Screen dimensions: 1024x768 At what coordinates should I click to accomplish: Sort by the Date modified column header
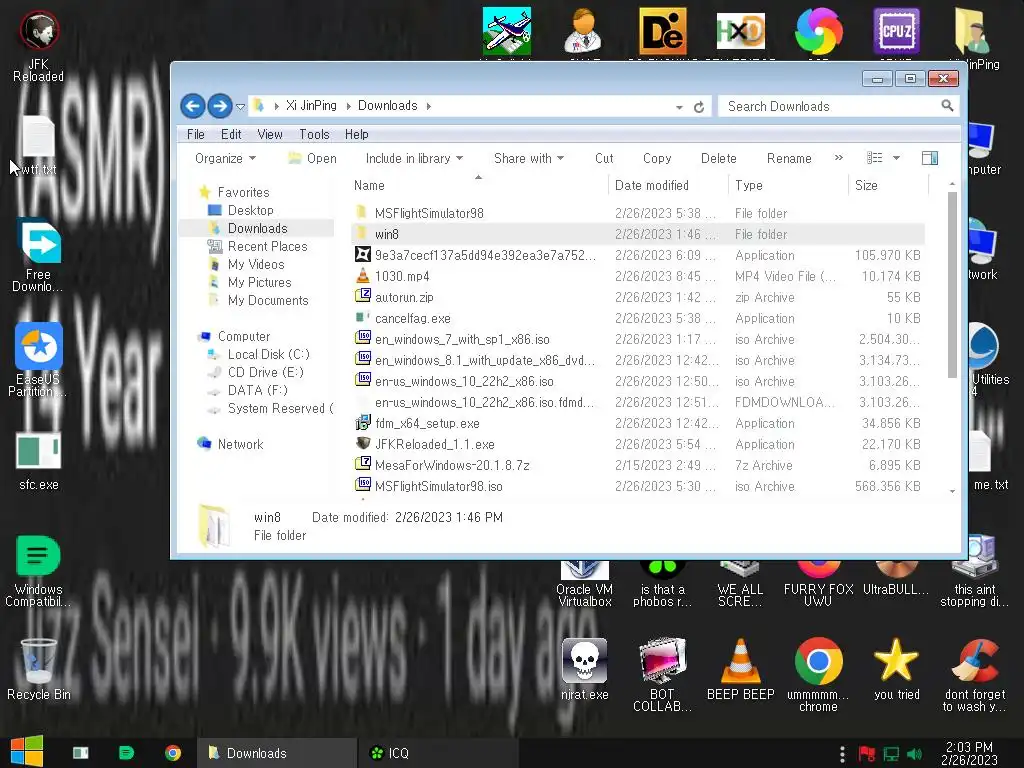[669, 185]
